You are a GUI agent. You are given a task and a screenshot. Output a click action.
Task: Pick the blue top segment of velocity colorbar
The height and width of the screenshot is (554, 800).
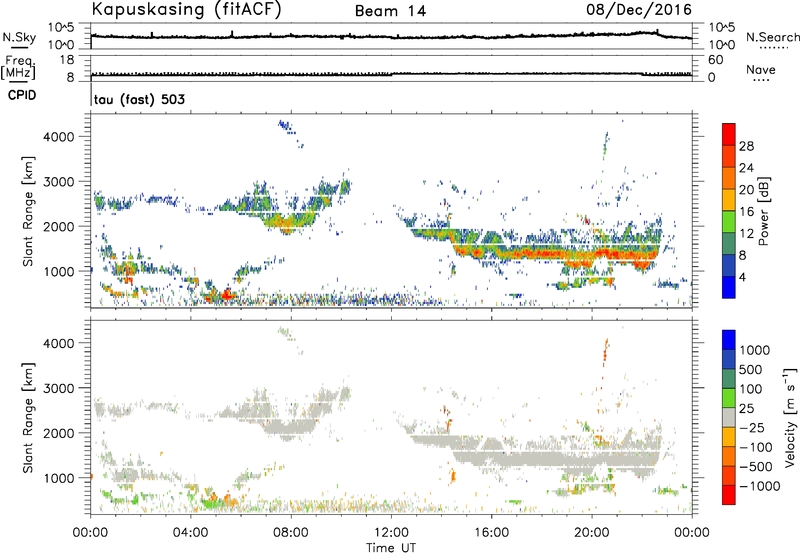pyautogui.click(x=729, y=340)
